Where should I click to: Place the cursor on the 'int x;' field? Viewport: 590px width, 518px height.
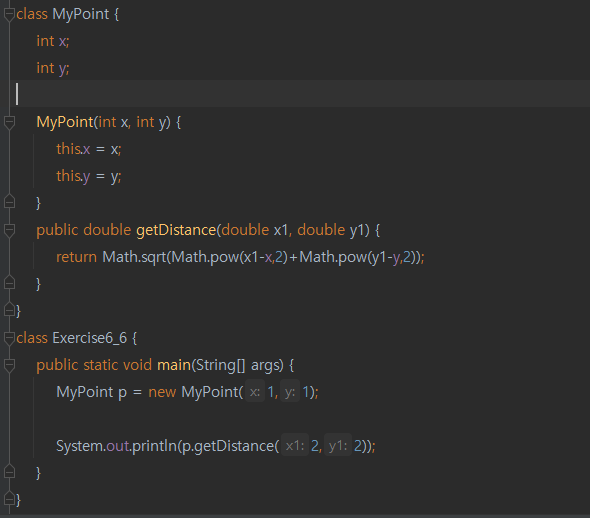(53, 41)
